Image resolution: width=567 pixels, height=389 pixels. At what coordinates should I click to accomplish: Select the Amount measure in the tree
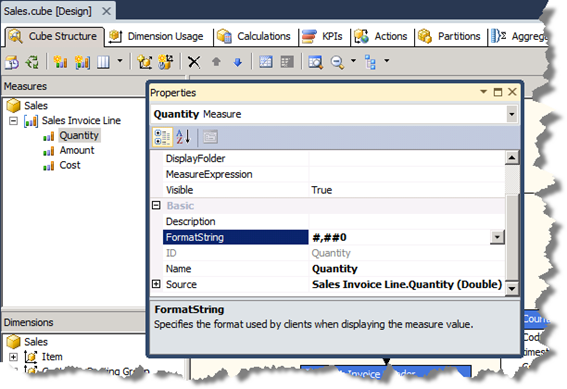pyautogui.click(x=77, y=150)
